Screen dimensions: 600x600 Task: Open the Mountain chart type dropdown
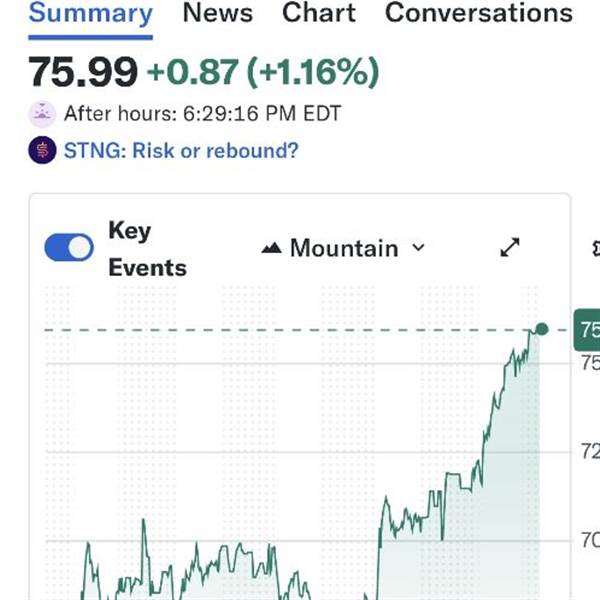(x=343, y=248)
